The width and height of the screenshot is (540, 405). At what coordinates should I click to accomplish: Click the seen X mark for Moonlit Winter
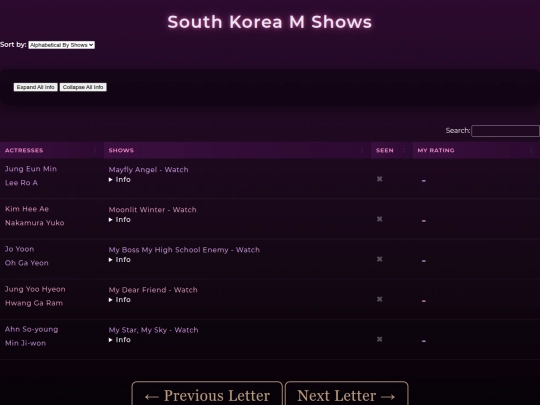(x=380, y=219)
